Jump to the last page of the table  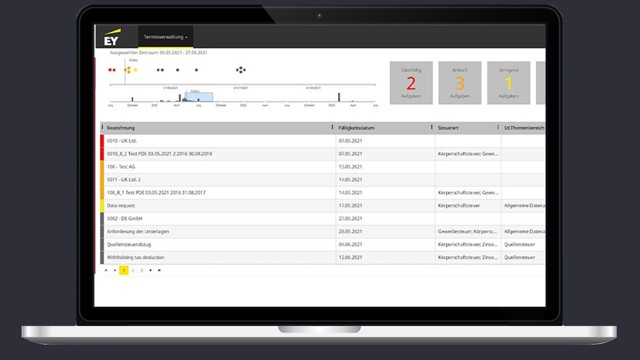tap(159, 270)
